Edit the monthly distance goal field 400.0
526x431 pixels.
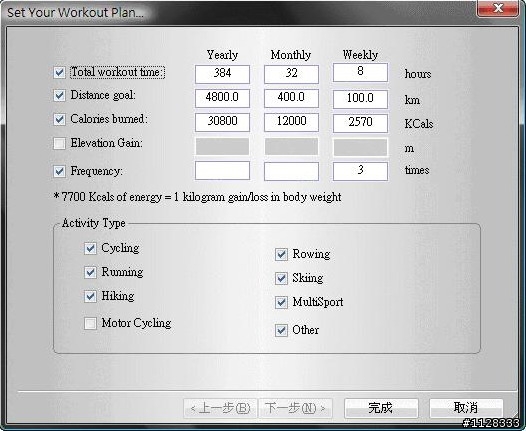pyautogui.click(x=291, y=98)
